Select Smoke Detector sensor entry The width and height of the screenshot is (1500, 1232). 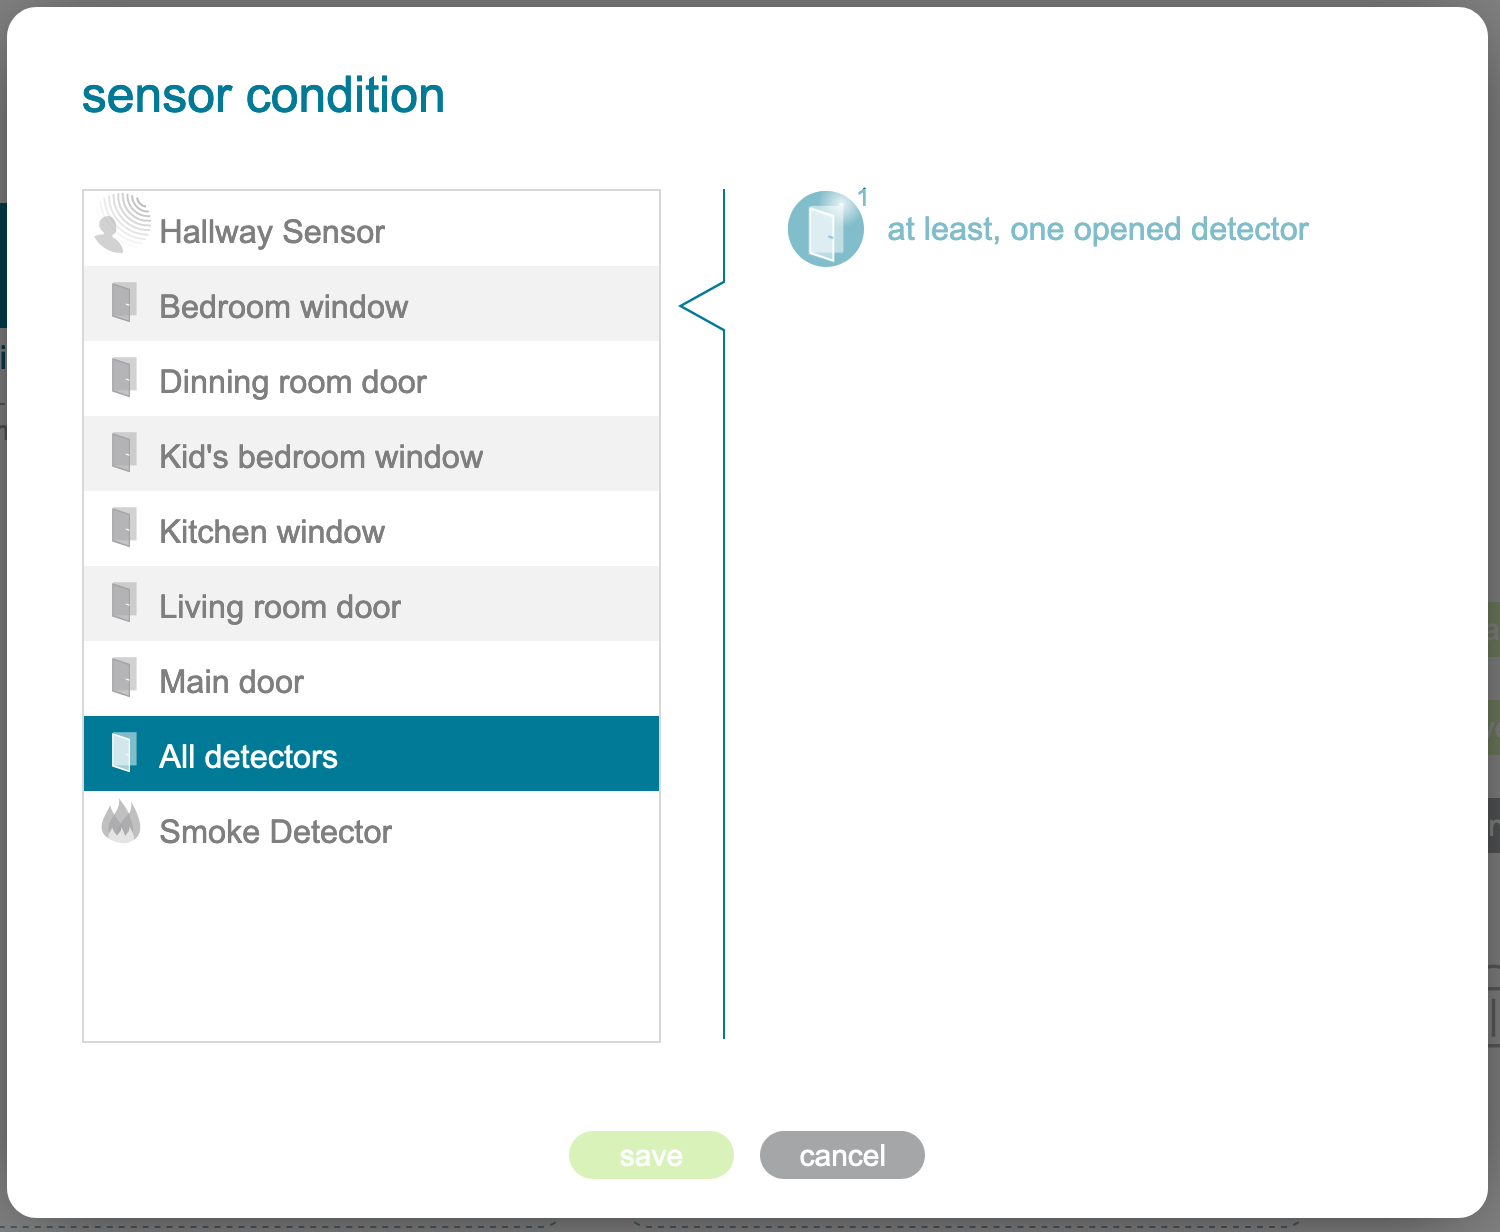(276, 832)
